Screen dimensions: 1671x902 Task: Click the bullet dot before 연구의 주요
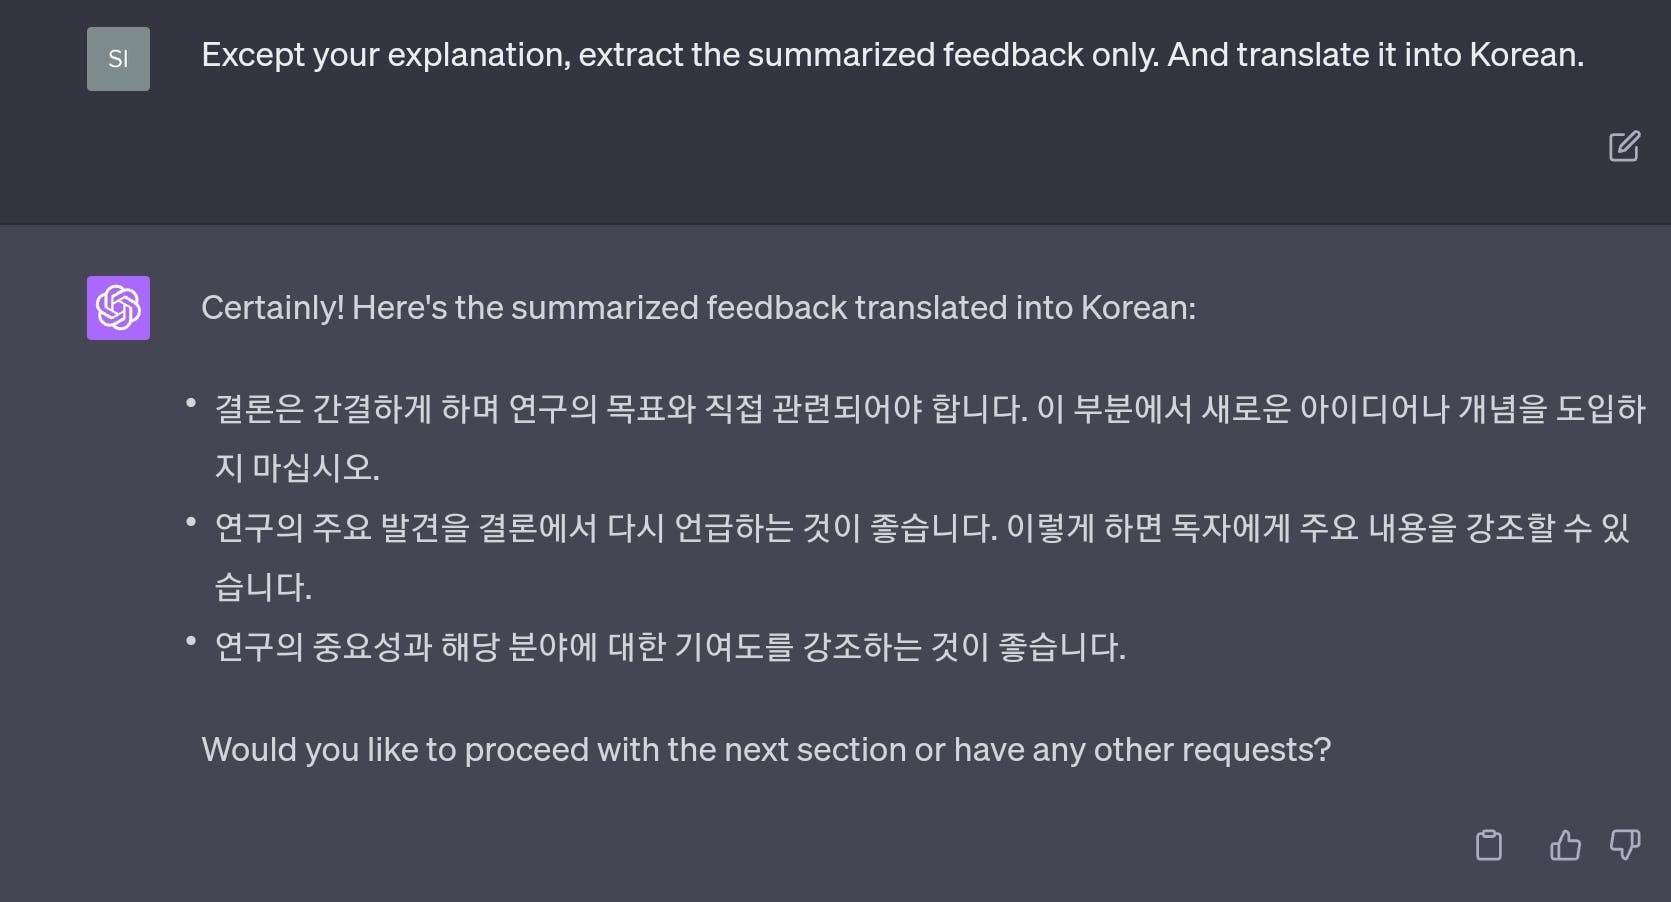[191, 523]
